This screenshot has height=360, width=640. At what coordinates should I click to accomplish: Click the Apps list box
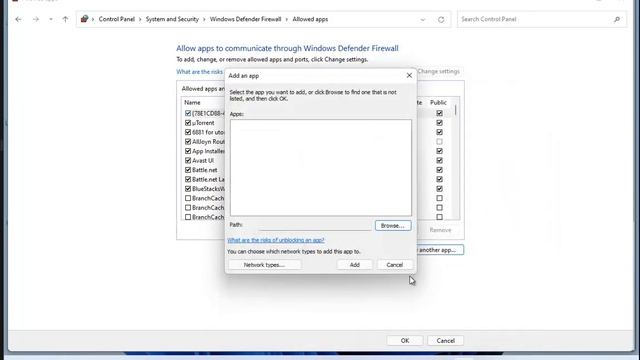(x=321, y=168)
